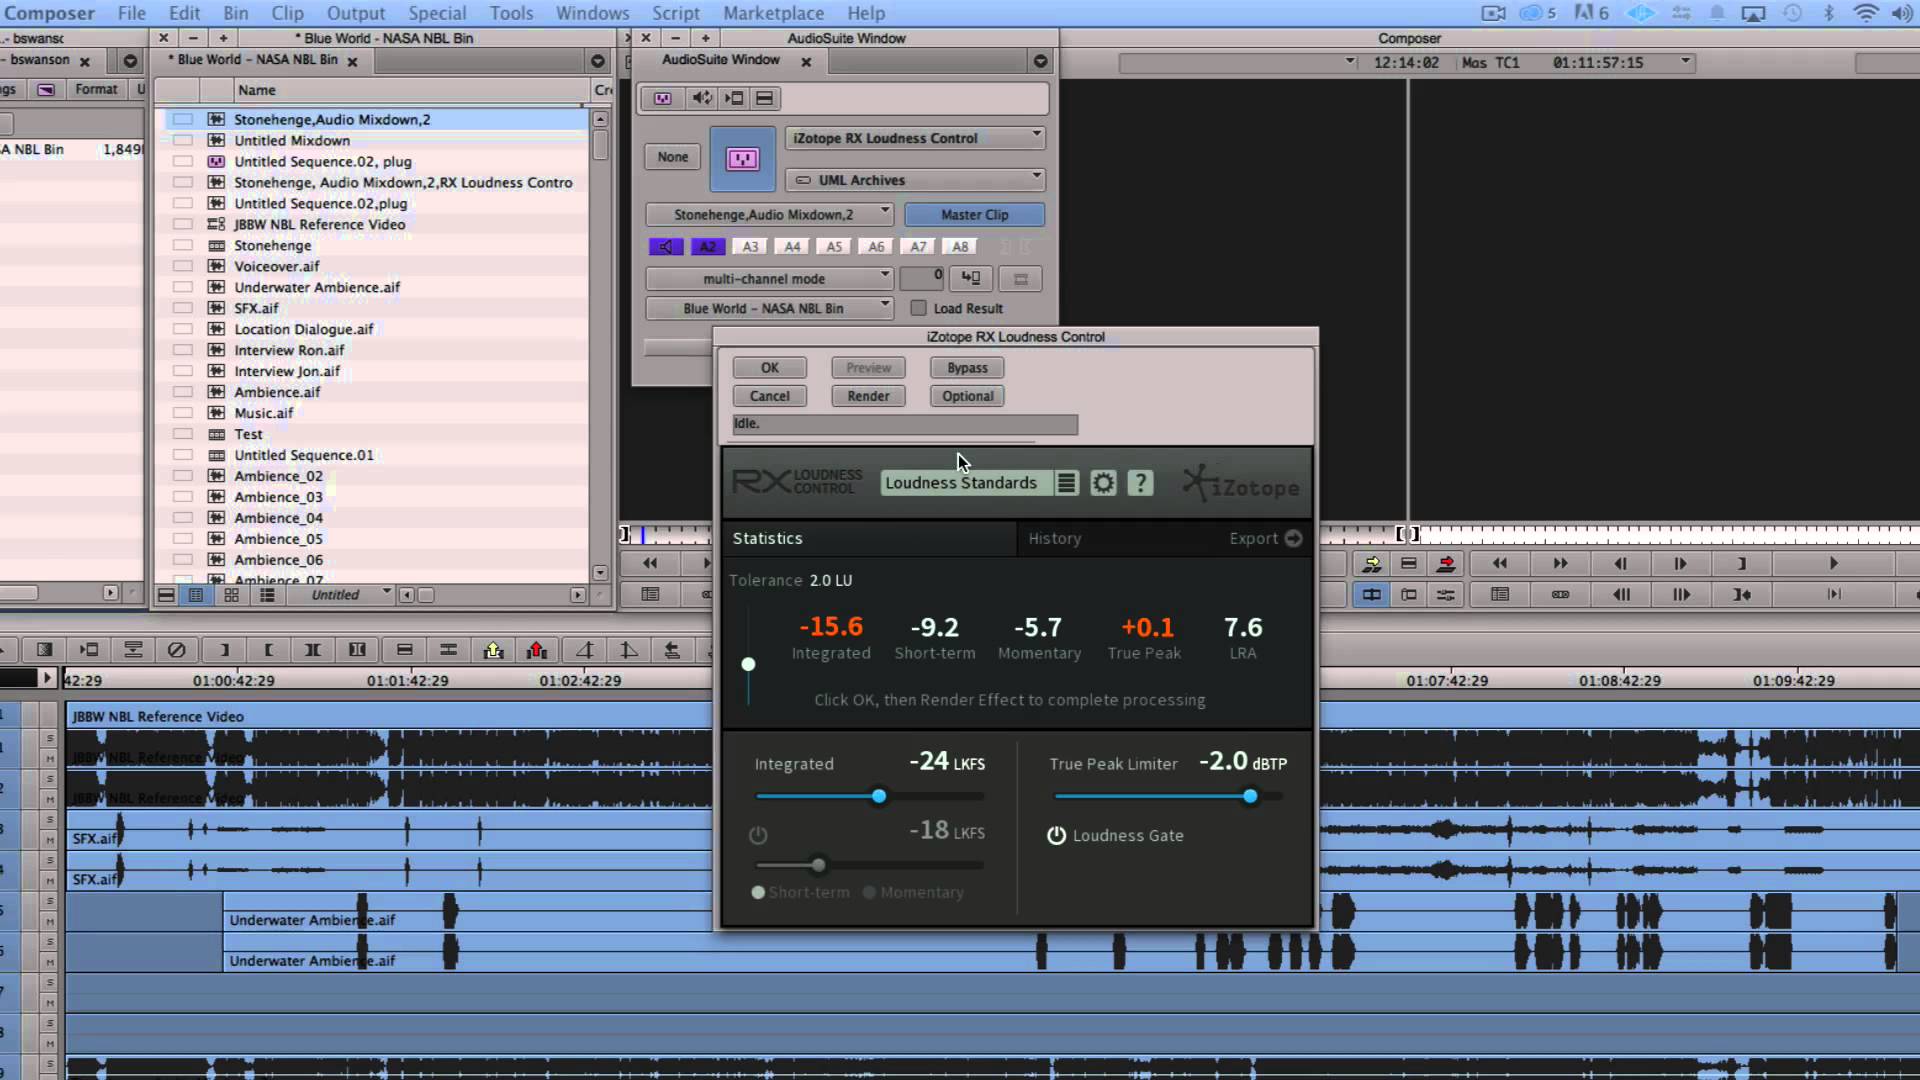
Task: Open the UML Archives drive dropdown
Action: coord(915,180)
